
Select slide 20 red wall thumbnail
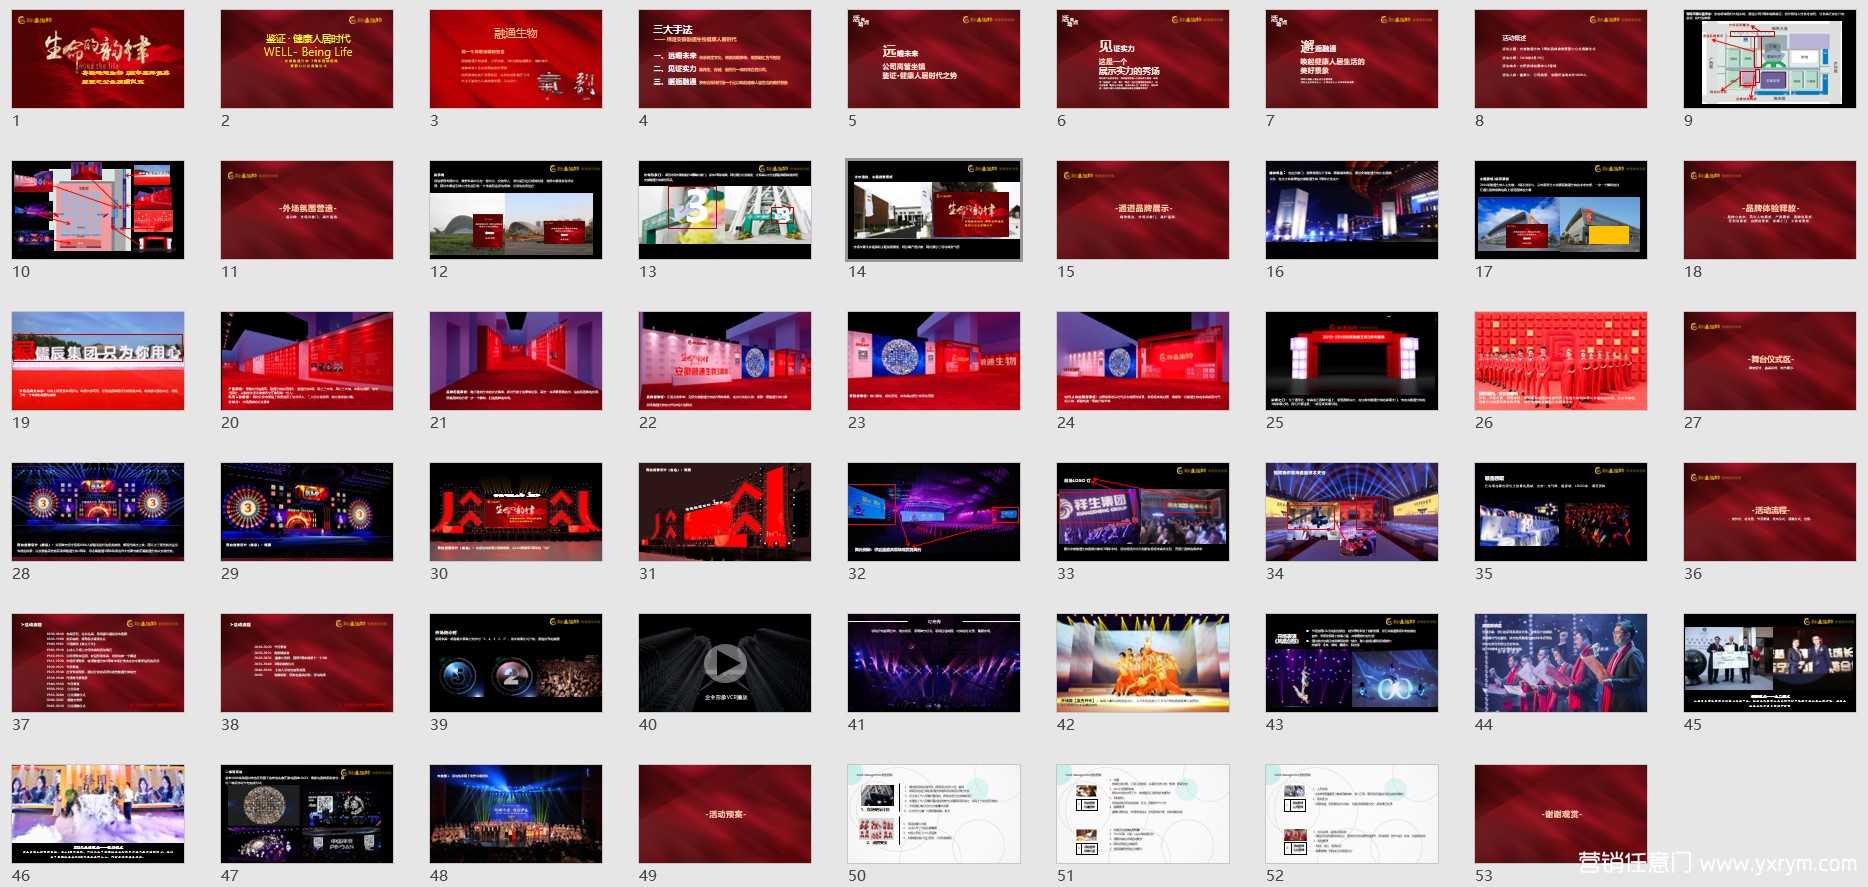coord(307,361)
